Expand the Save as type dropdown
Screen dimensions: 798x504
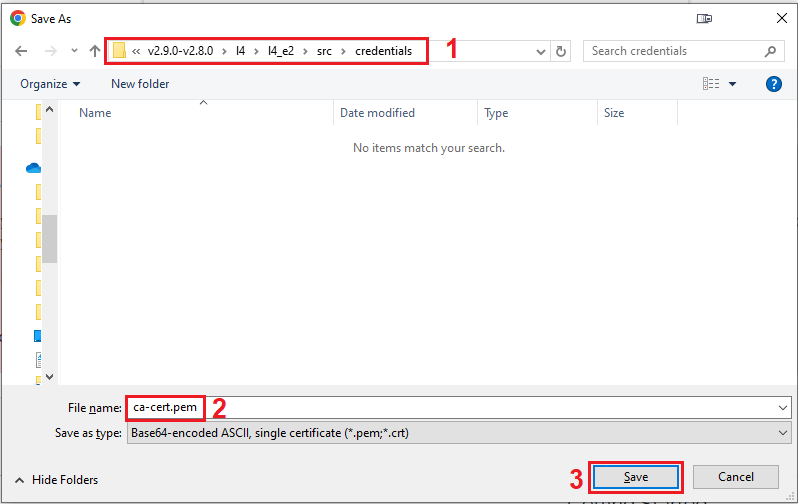tap(782, 433)
